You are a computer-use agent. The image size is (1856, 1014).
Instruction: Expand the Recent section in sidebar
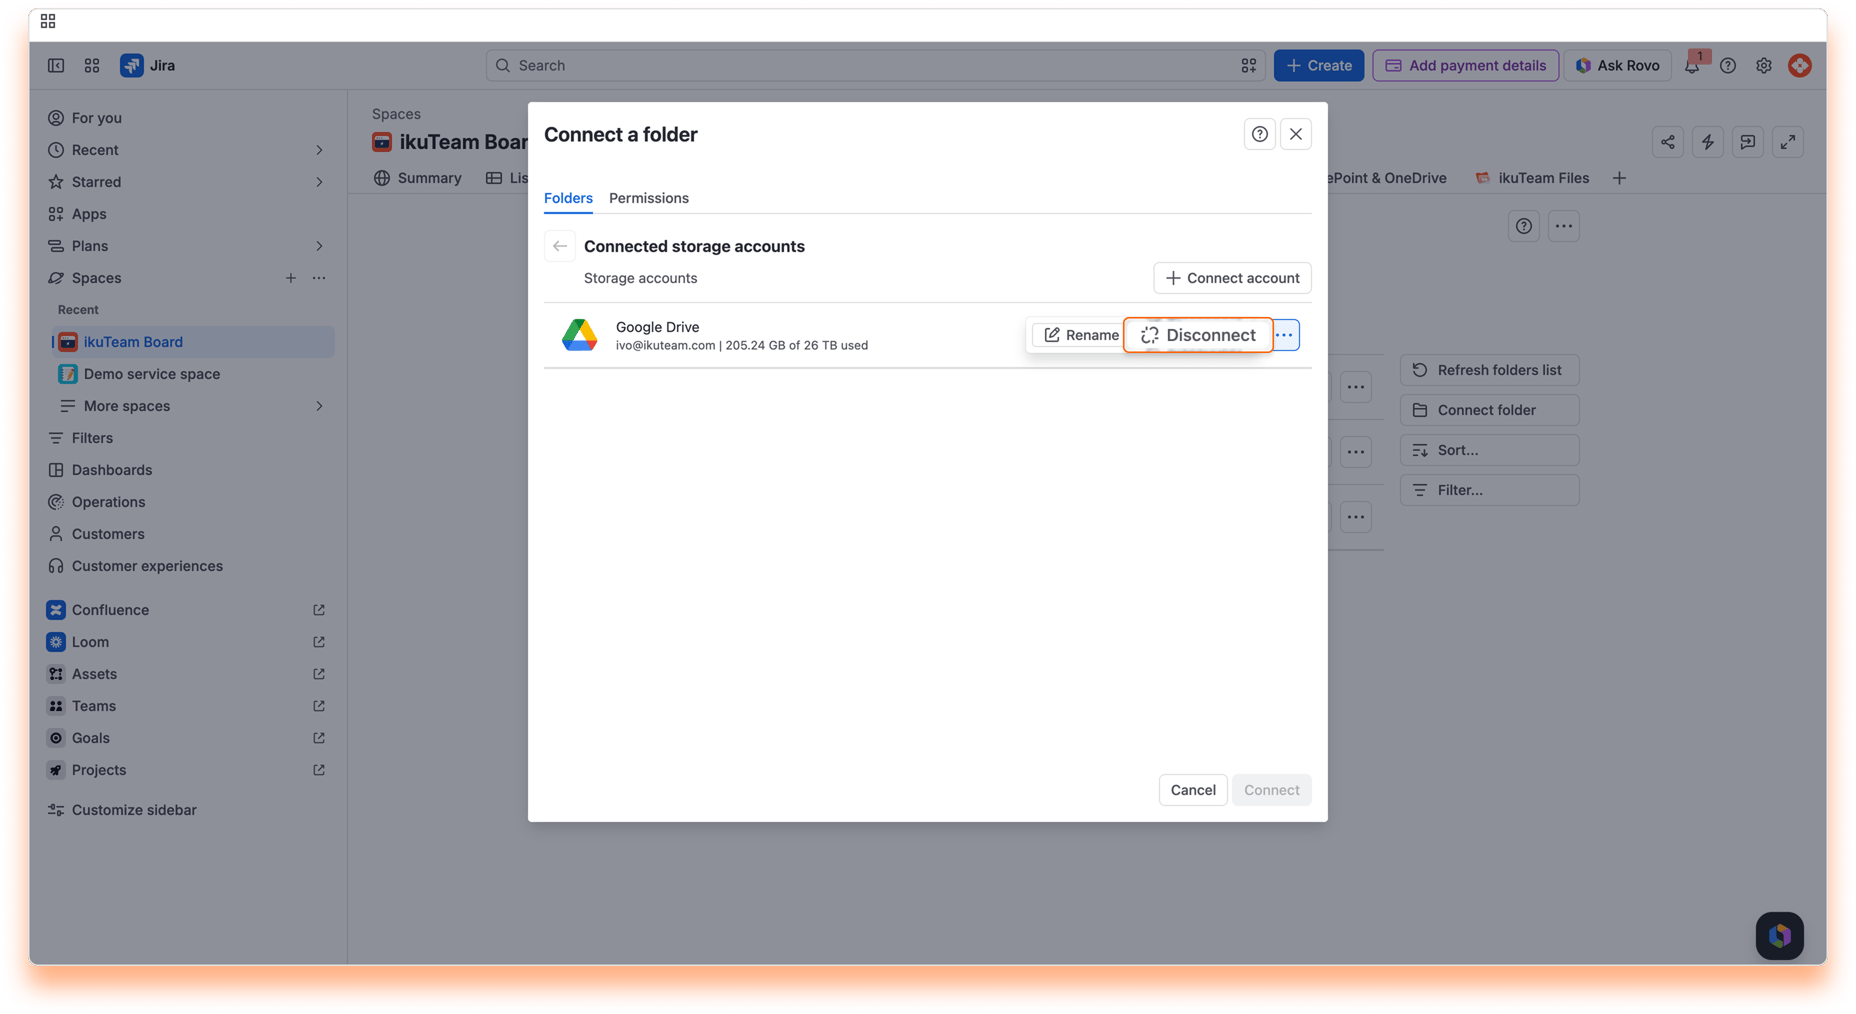click(319, 150)
